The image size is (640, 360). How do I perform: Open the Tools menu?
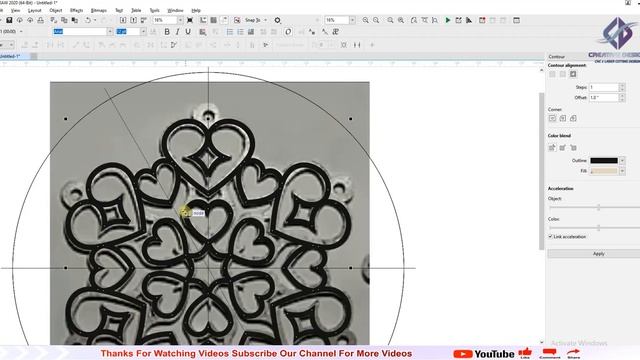pyautogui.click(x=155, y=10)
